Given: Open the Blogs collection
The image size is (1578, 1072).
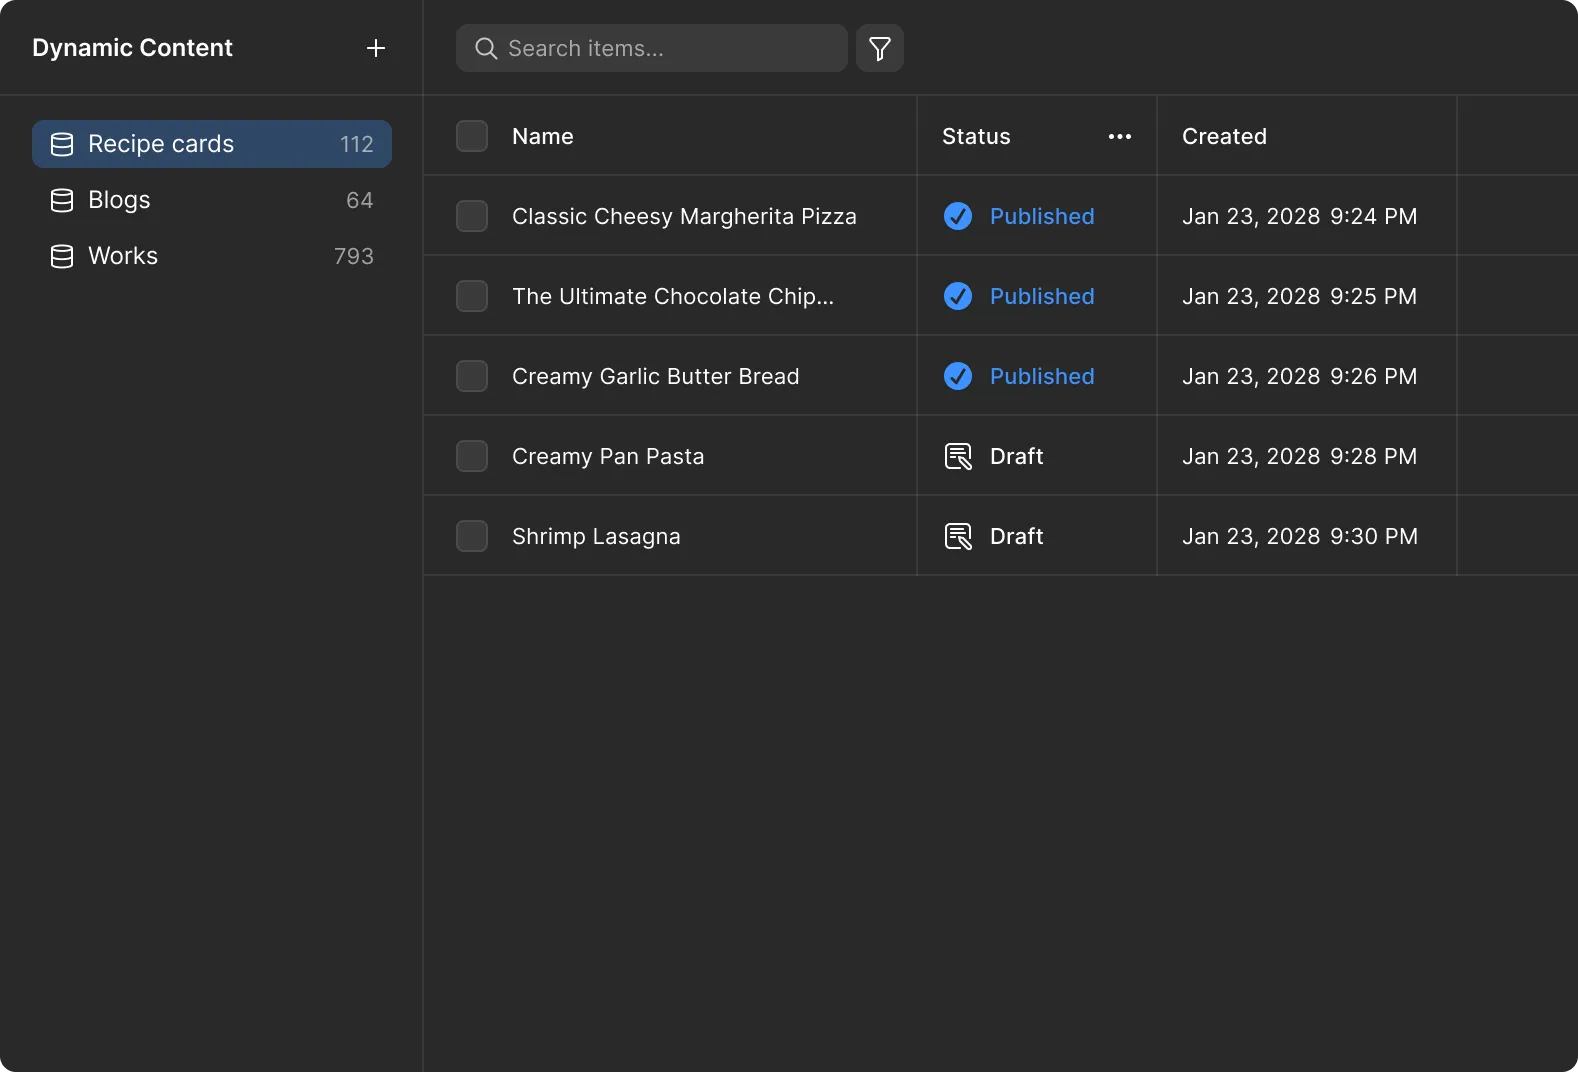Looking at the screenshot, I should pos(212,200).
